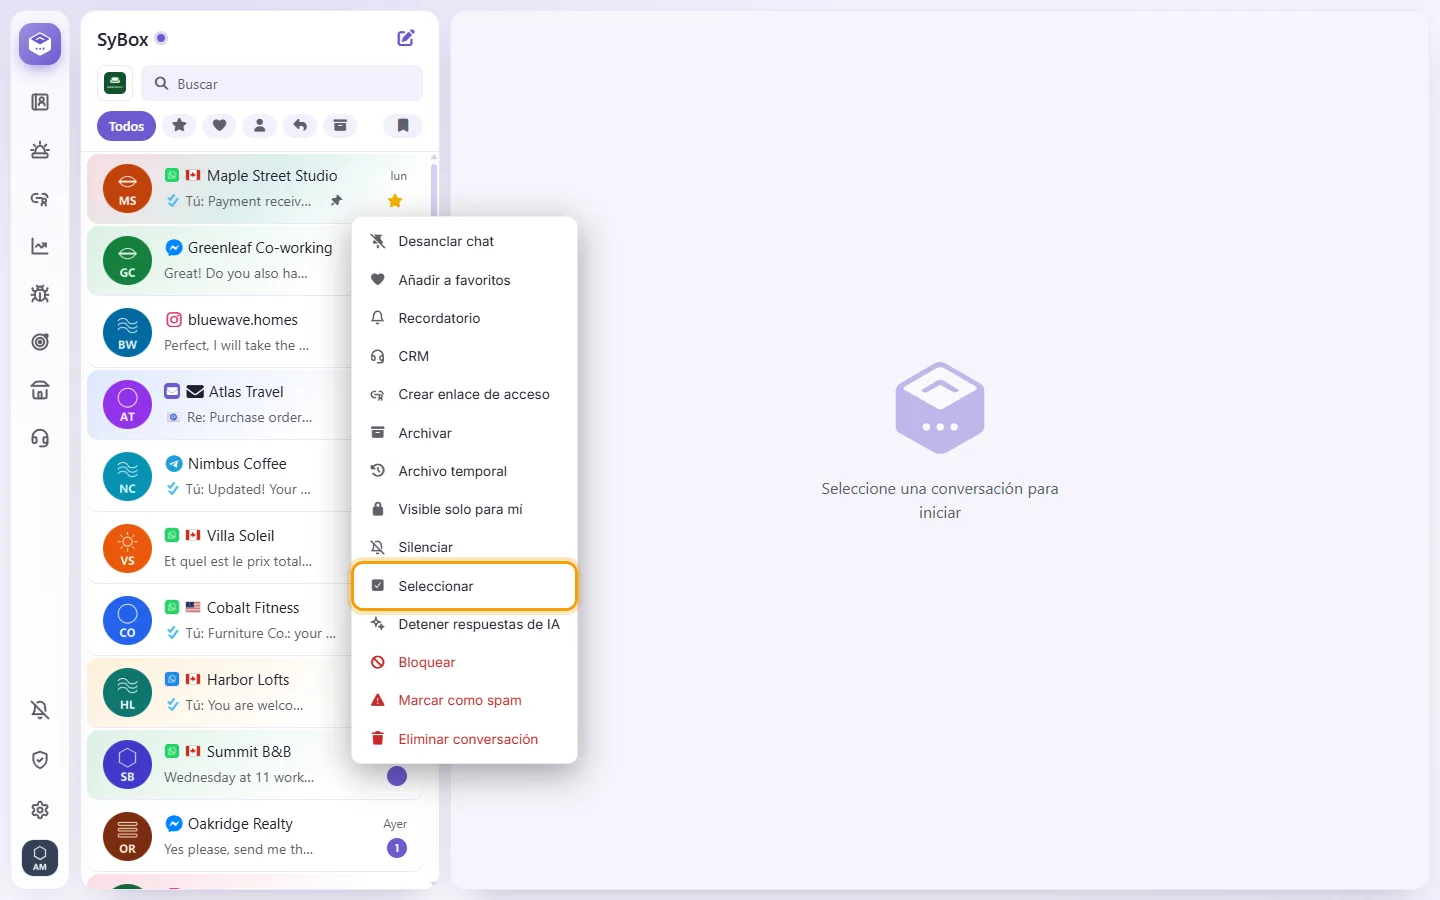Image resolution: width=1440 pixels, height=900 pixels.
Task: Filter chats by person icon
Action: (259, 126)
